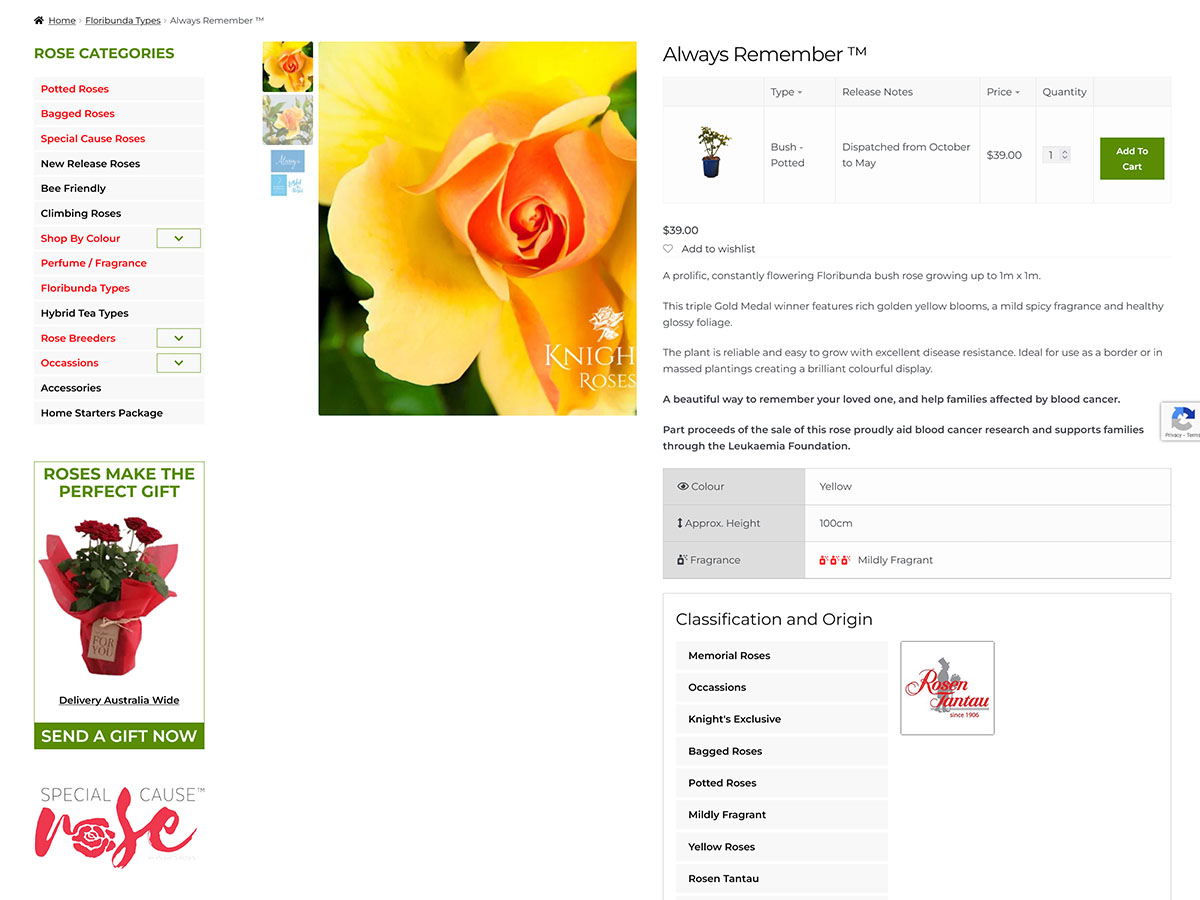Expand the Occassions category submenu
This screenshot has height=900, width=1200.
179,363
